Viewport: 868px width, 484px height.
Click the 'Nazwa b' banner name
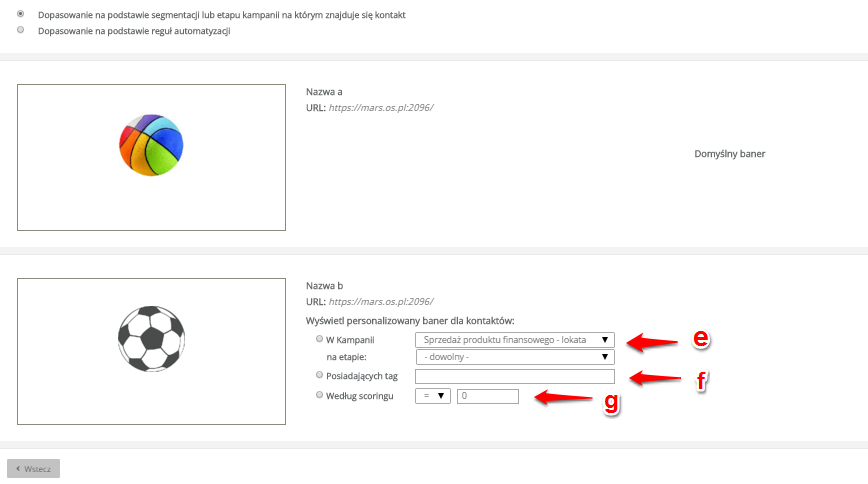pyautogui.click(x=324, y=286)
